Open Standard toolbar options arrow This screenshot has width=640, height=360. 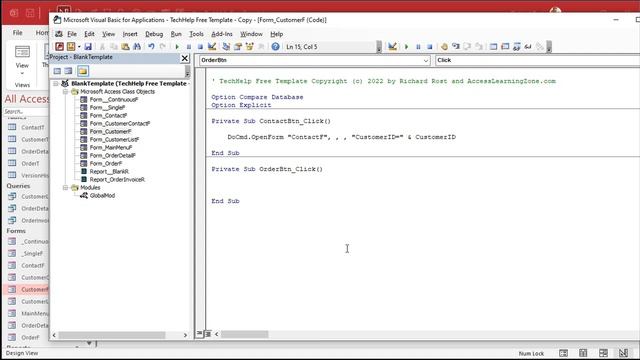pos(379,47)
